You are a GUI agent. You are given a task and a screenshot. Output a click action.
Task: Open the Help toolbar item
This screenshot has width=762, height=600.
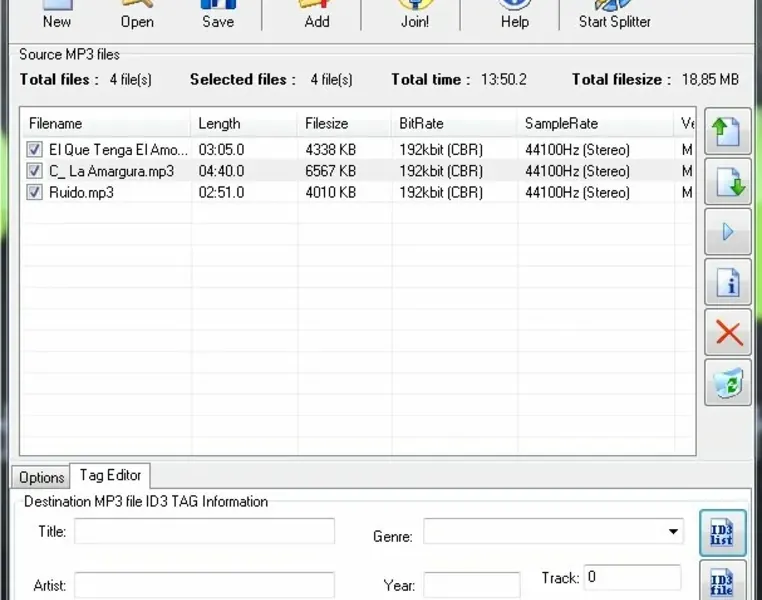pyautogui.click(x=515, y=15)
